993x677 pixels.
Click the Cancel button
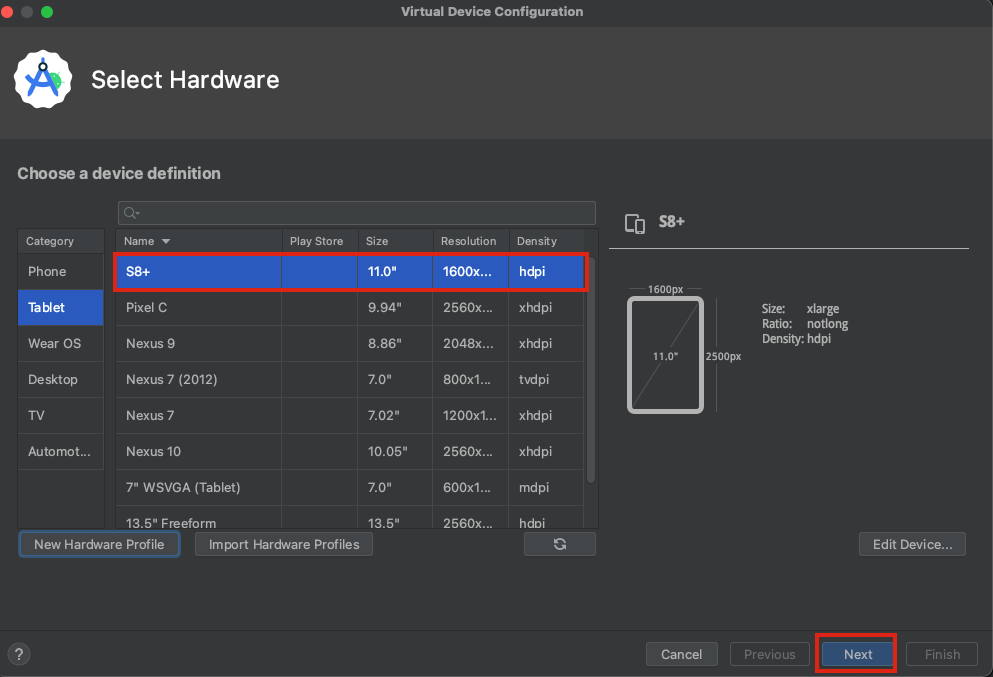pyautogui.click(x=681, y=654)
